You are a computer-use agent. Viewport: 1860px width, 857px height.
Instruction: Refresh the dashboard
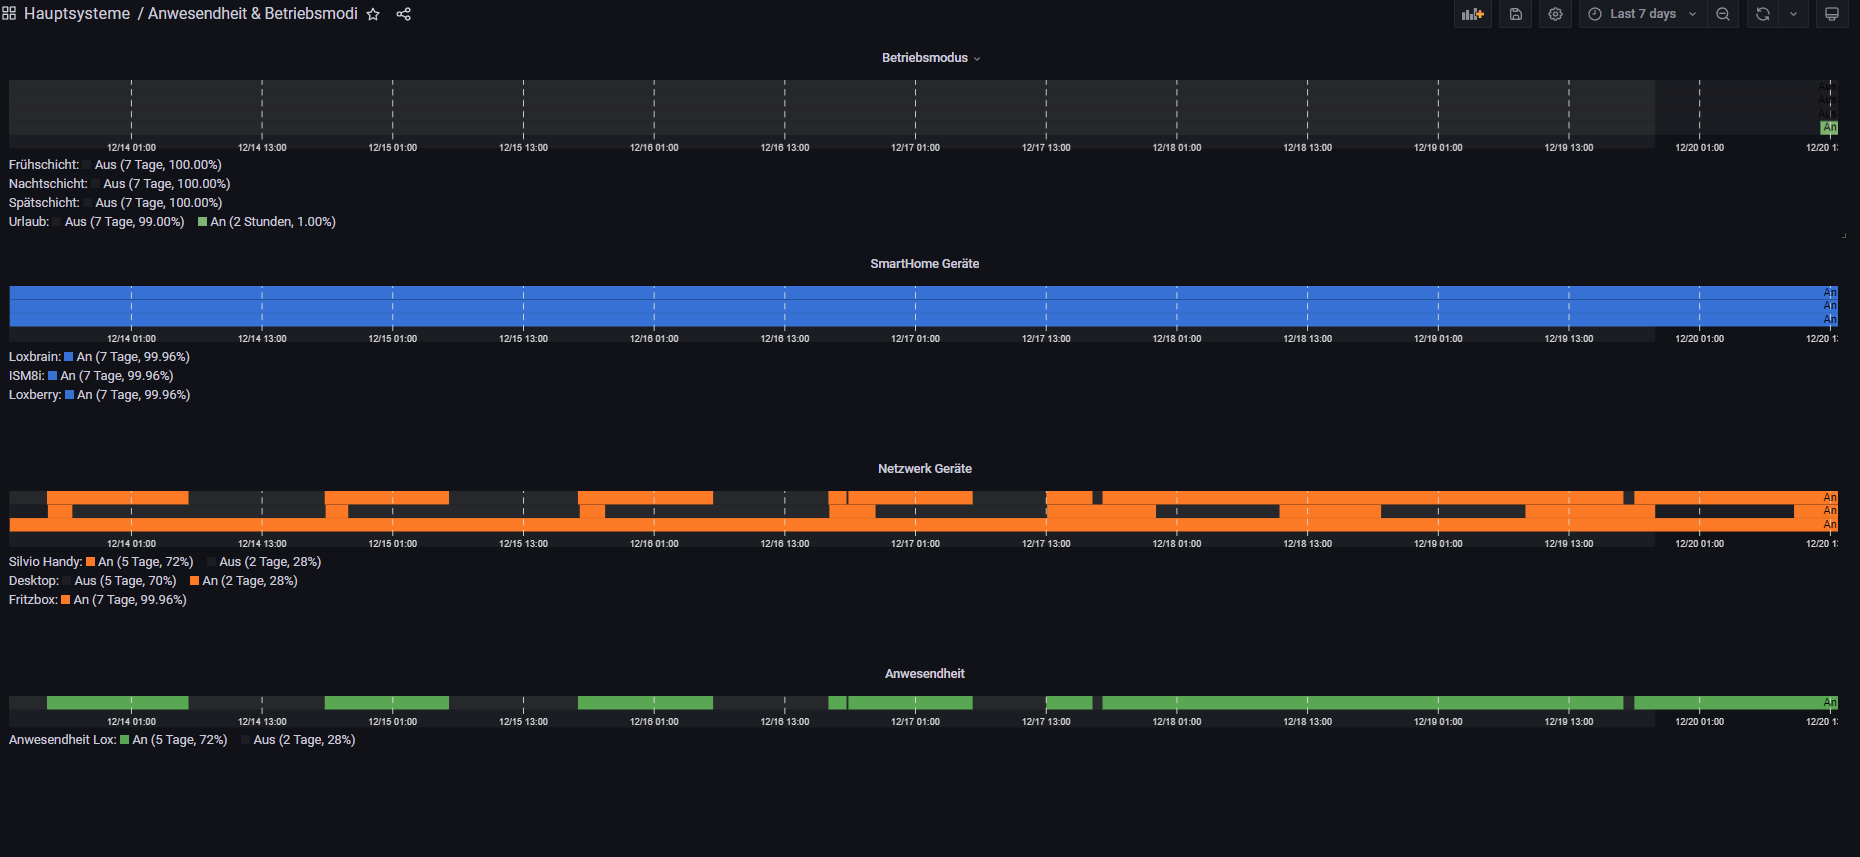pyautogui.click(x=1763, y=14)
